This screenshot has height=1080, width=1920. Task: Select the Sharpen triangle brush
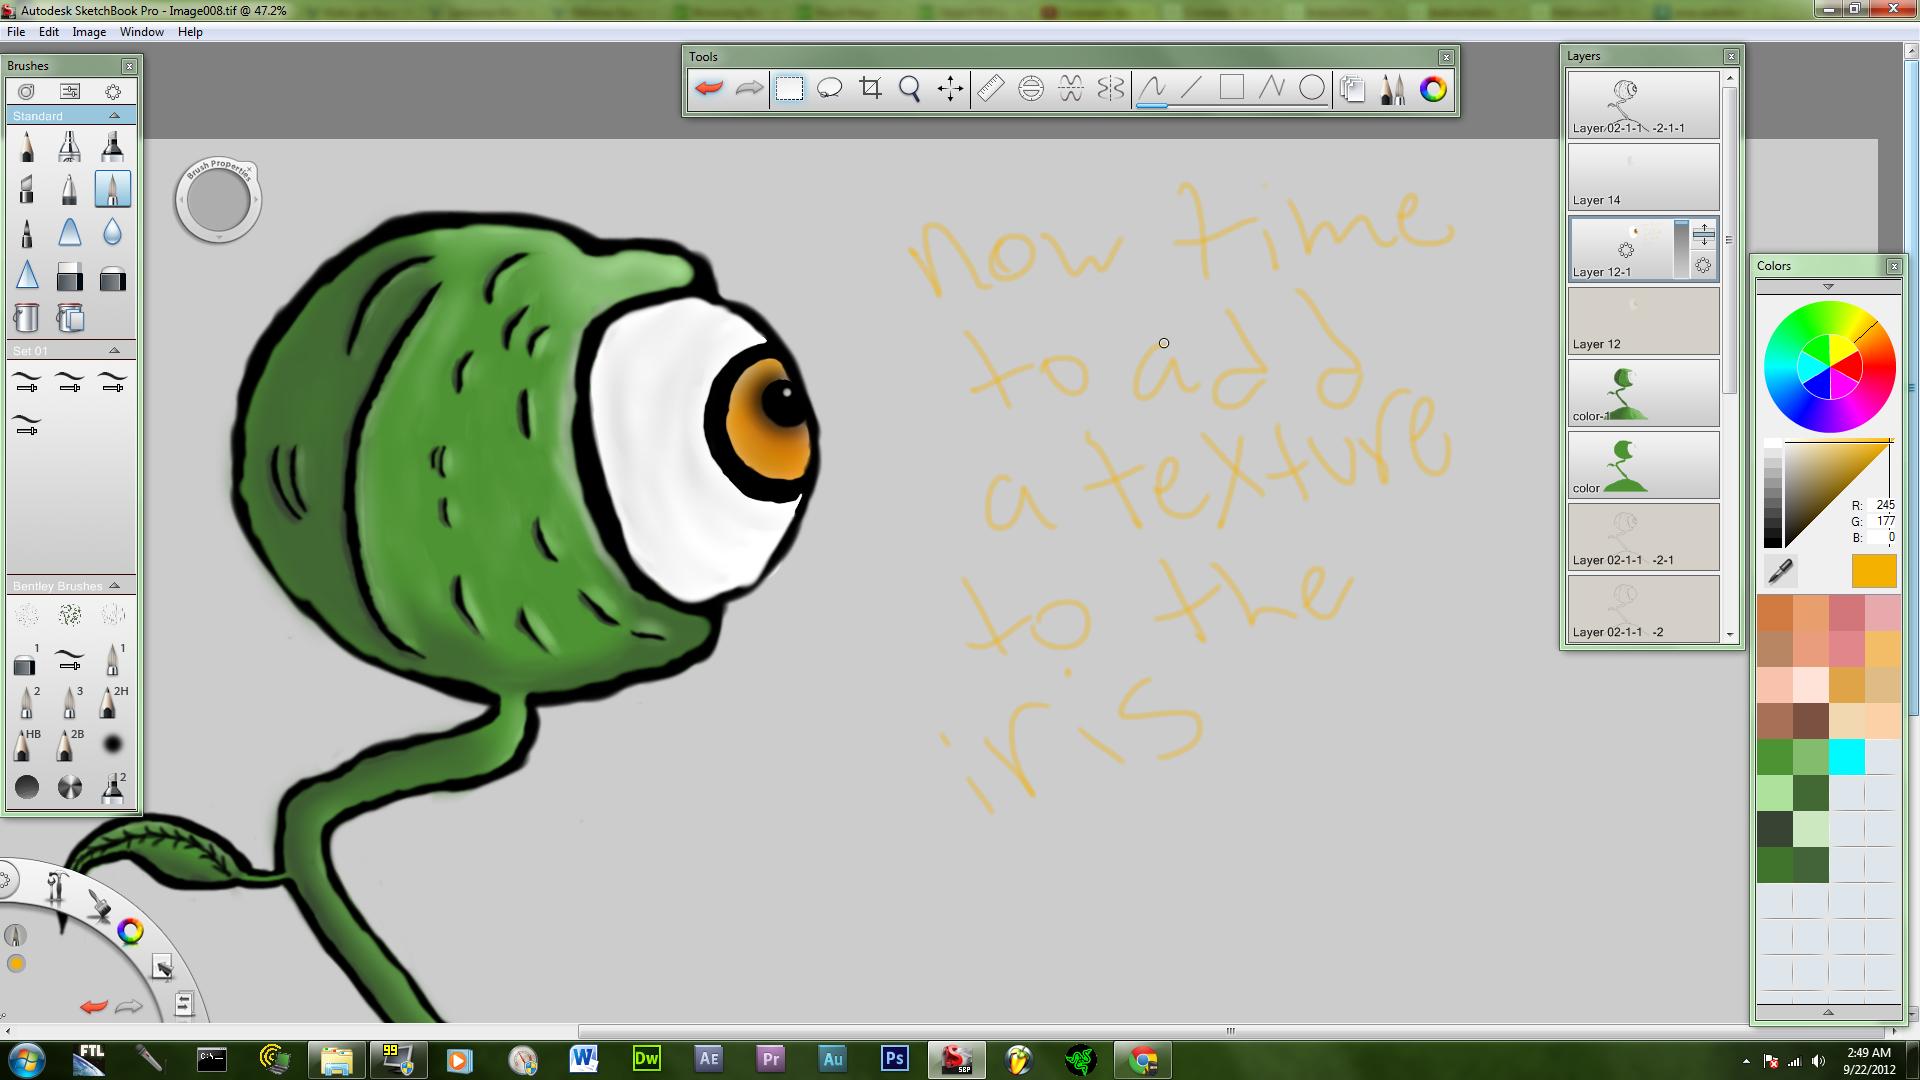click(x=27, y=275)
